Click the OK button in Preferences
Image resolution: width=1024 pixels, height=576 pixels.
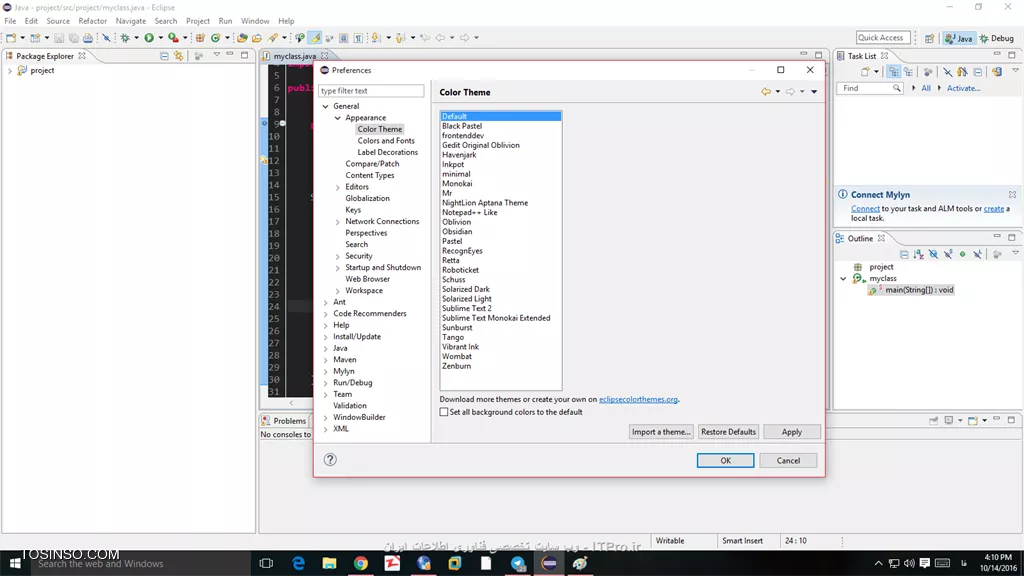[725, 460]
